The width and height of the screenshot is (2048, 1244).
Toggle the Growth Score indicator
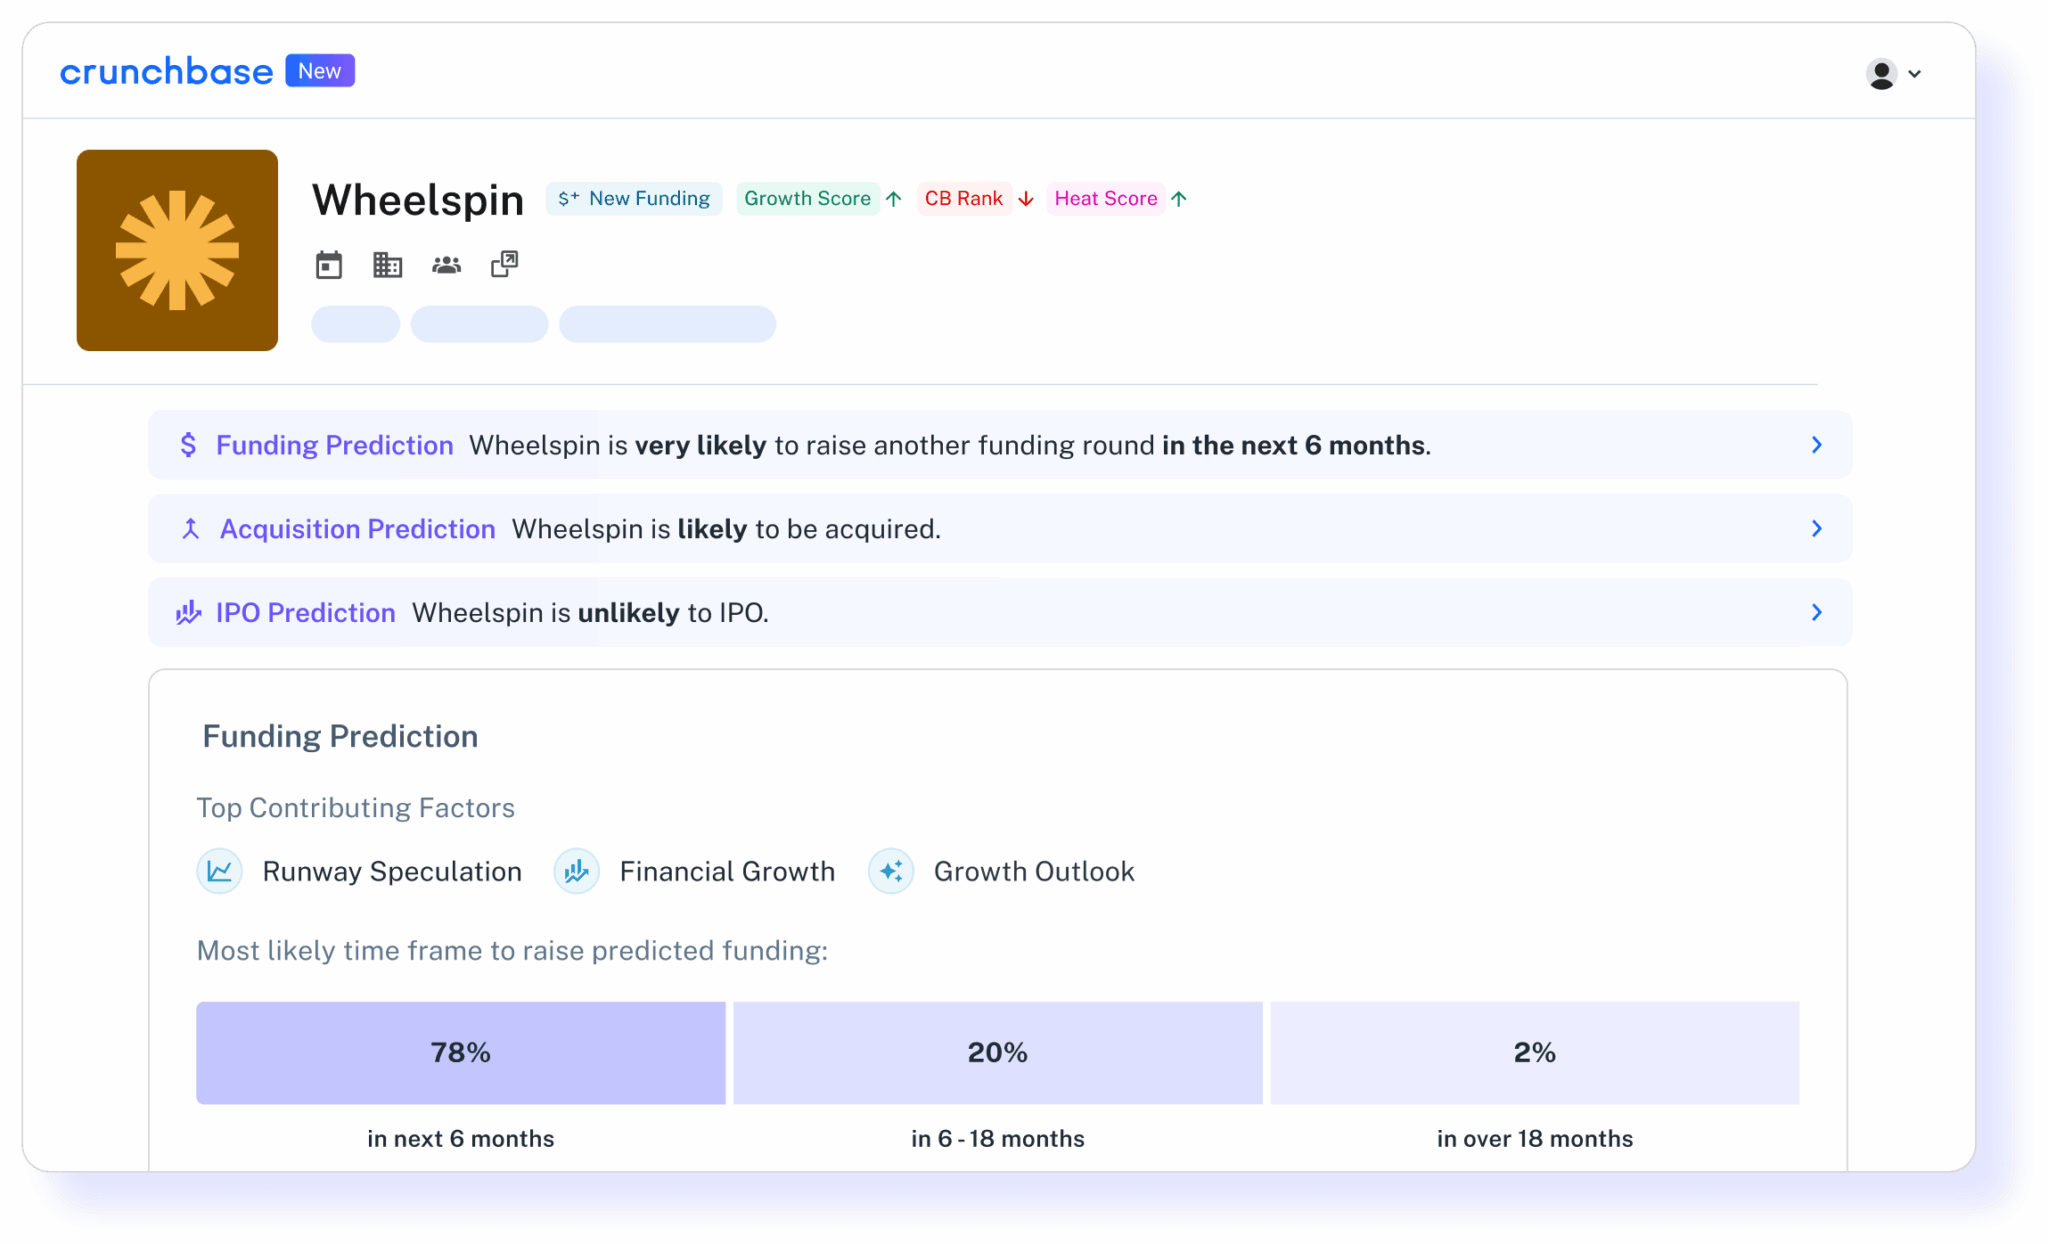[808, 198]
